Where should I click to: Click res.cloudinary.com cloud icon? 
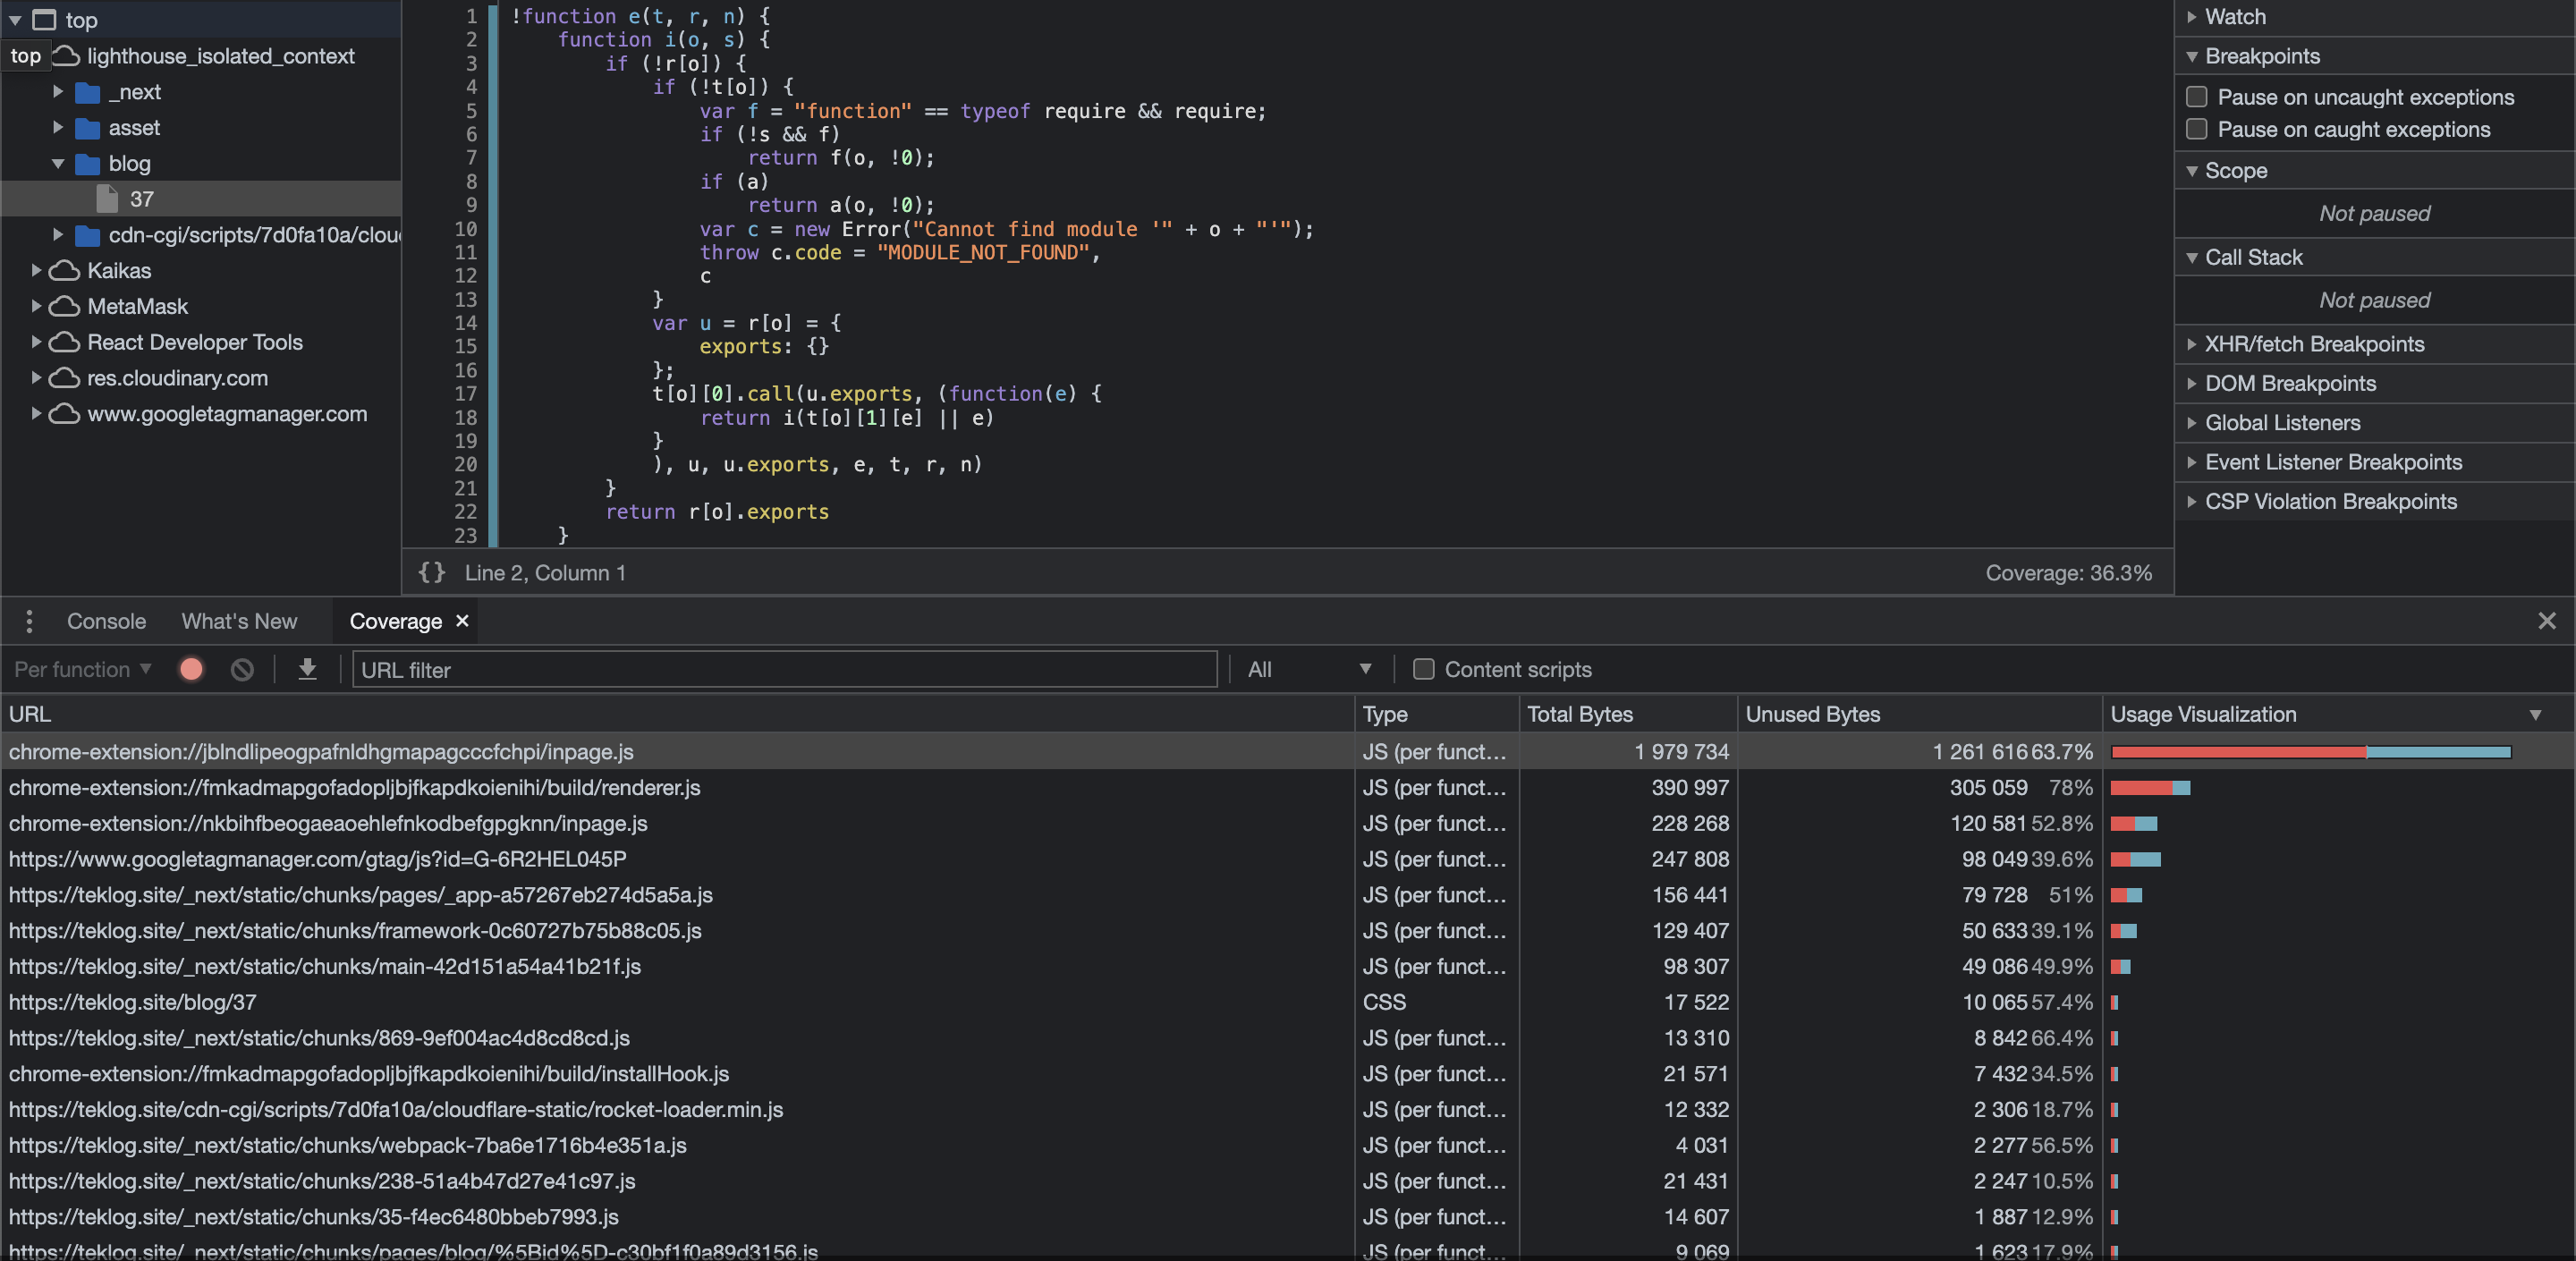point(64,378)
